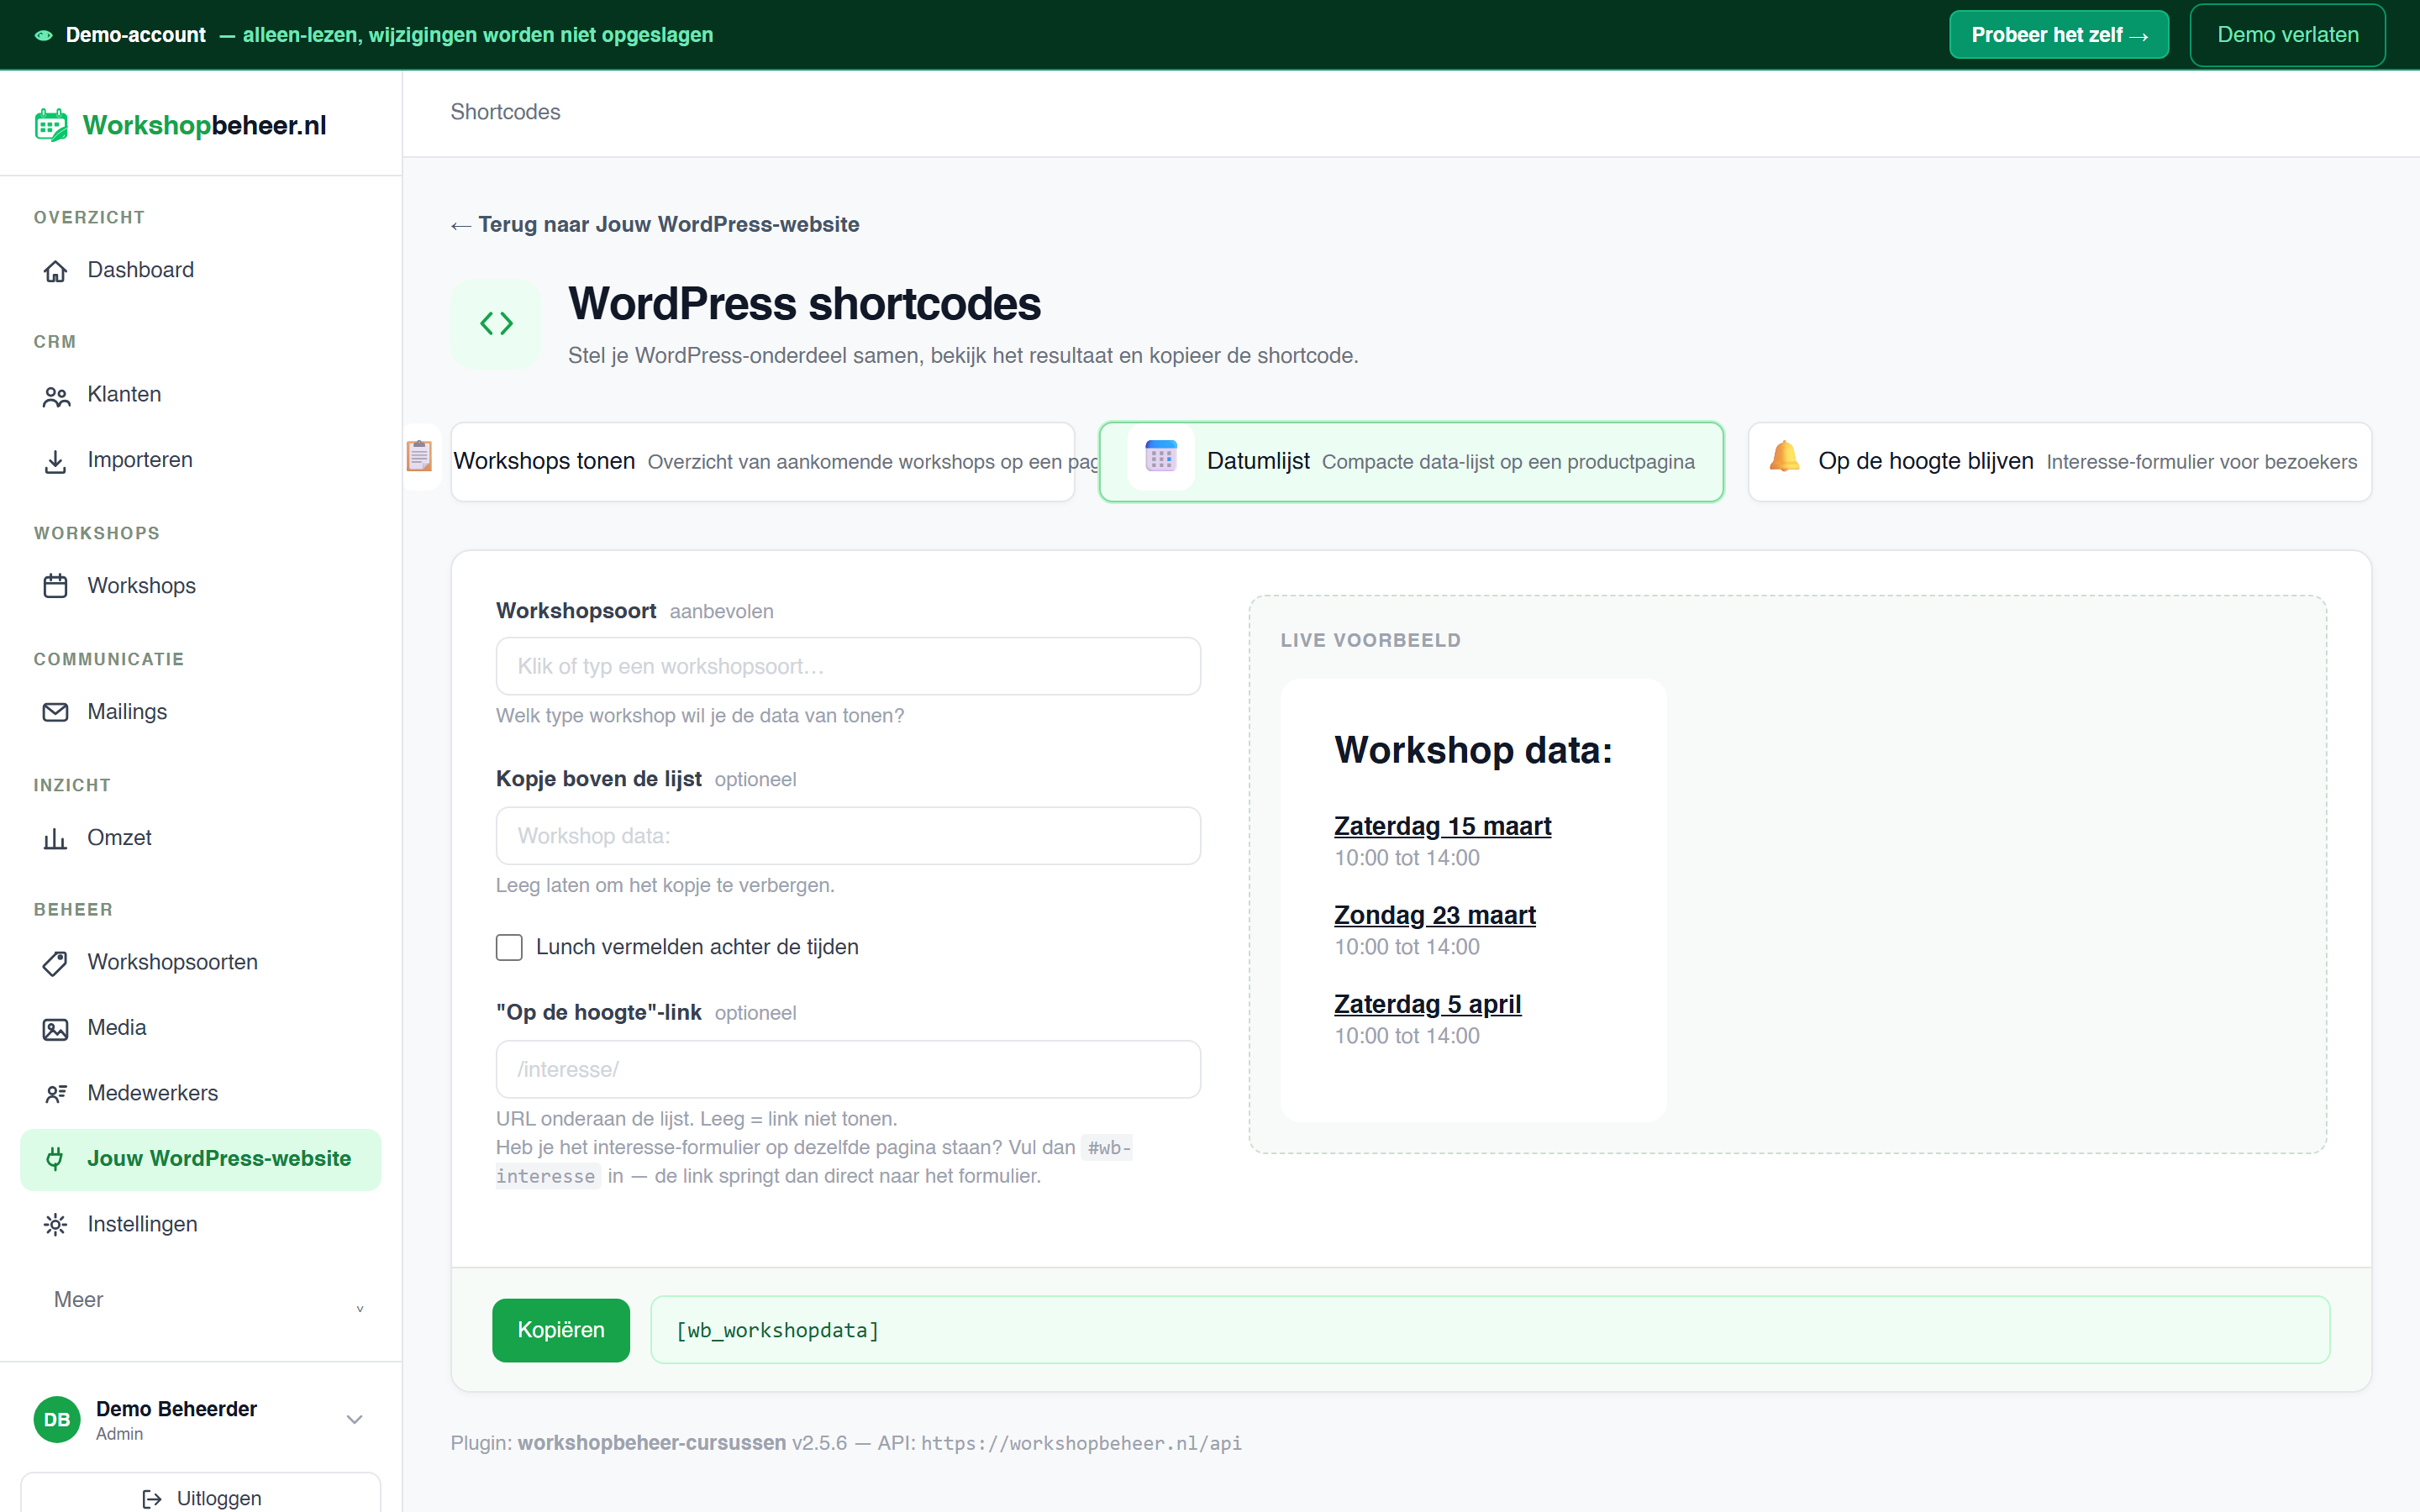The width and height of the screenshot is (2420, 1512).
Task: Click the Zaterdag 15 maart link
Action: point(1442,826)
